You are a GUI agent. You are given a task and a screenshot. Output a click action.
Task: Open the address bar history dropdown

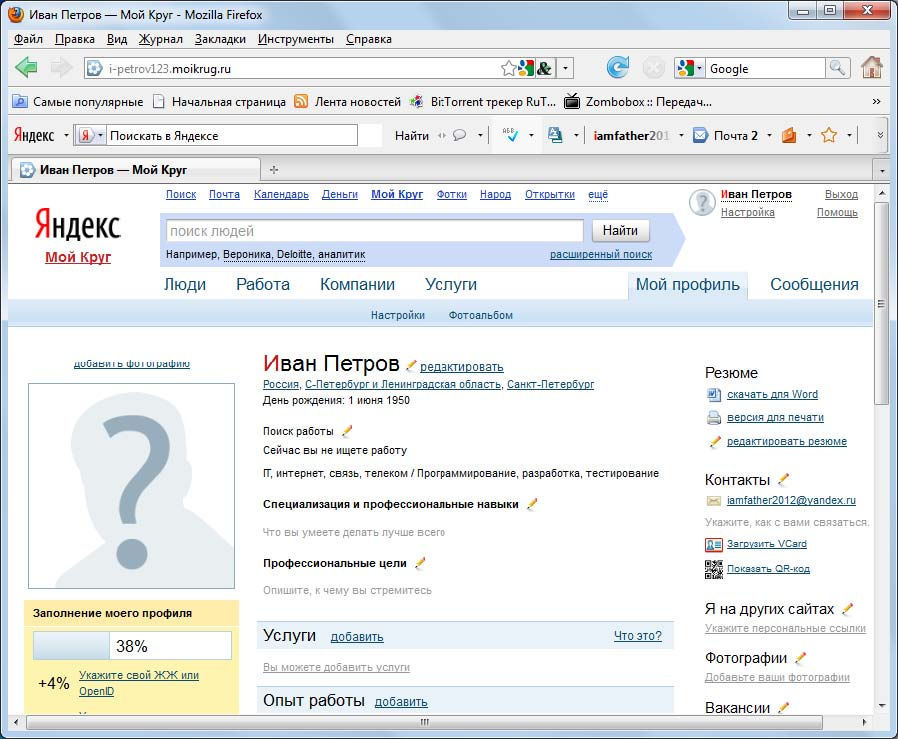point(566,68)
